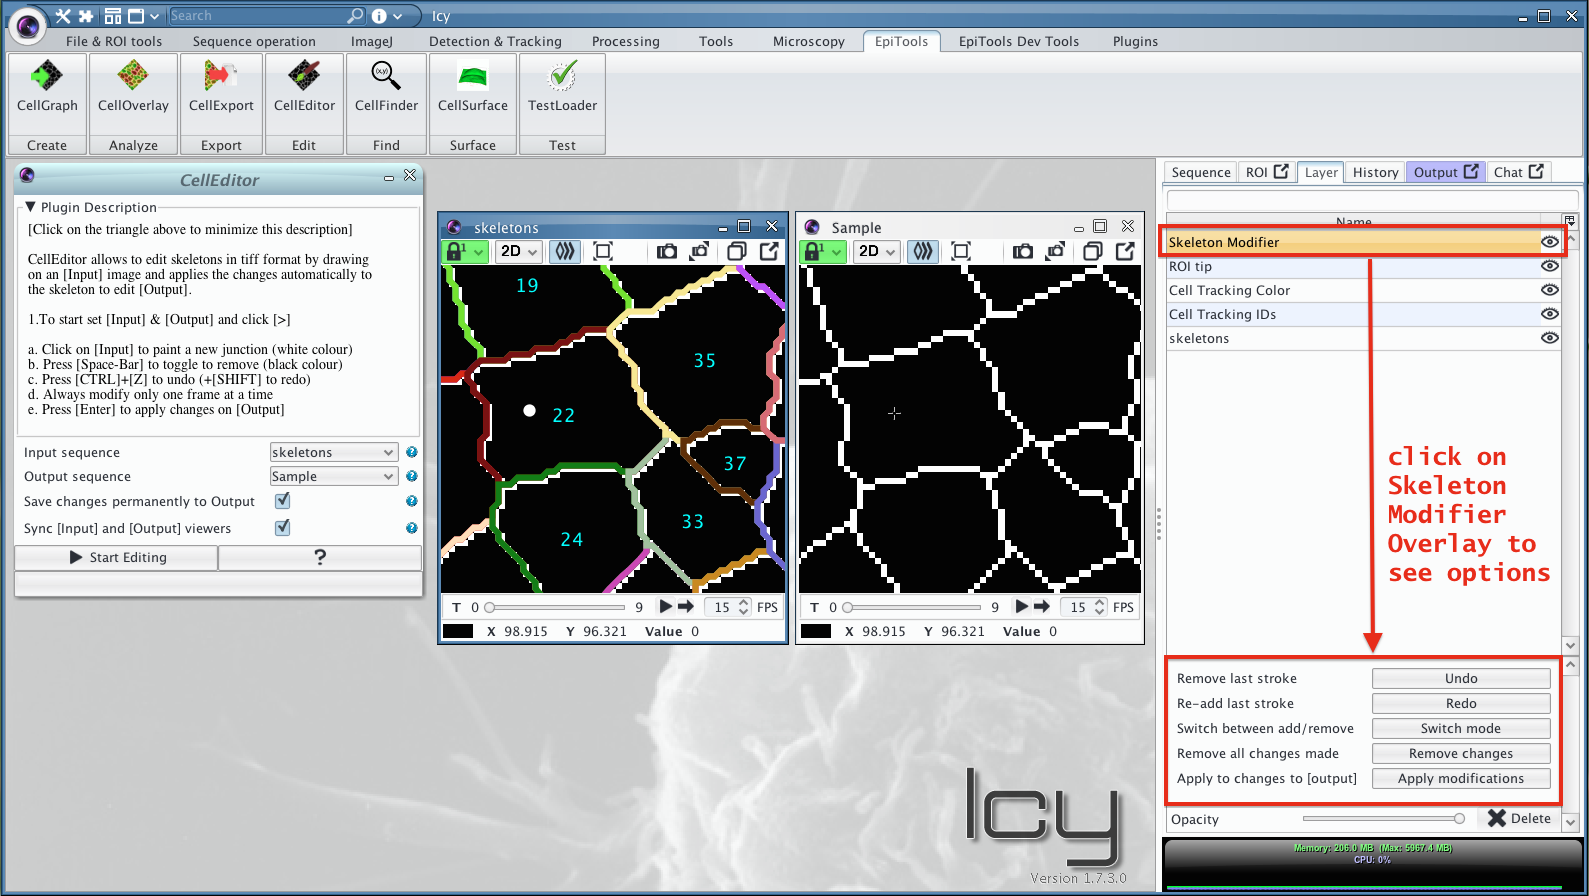The height and width of the screenshot is (896, 1589).
Task: Fit image to canvas in Sample viewer
Action: coord(961,251)
